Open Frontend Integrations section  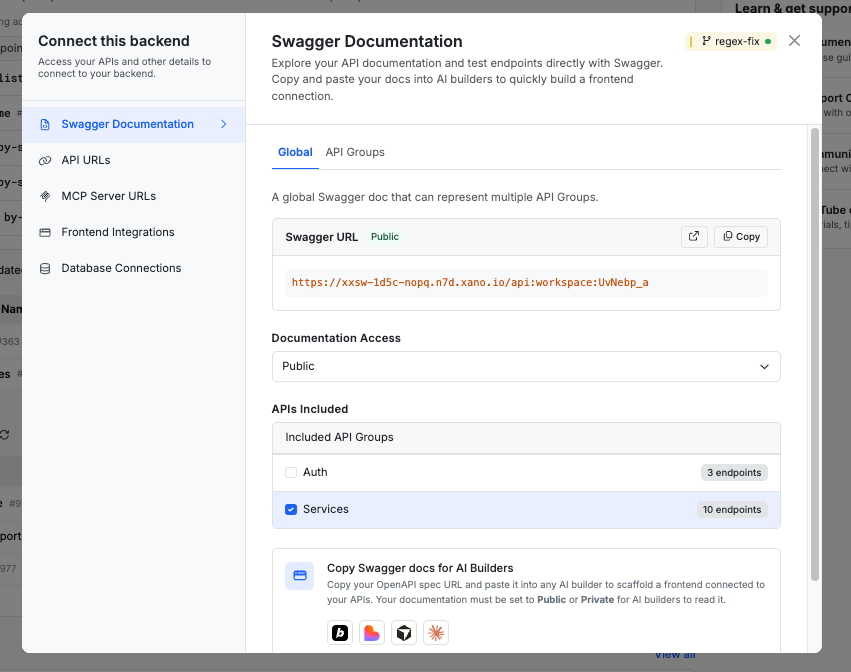[134, 232]
